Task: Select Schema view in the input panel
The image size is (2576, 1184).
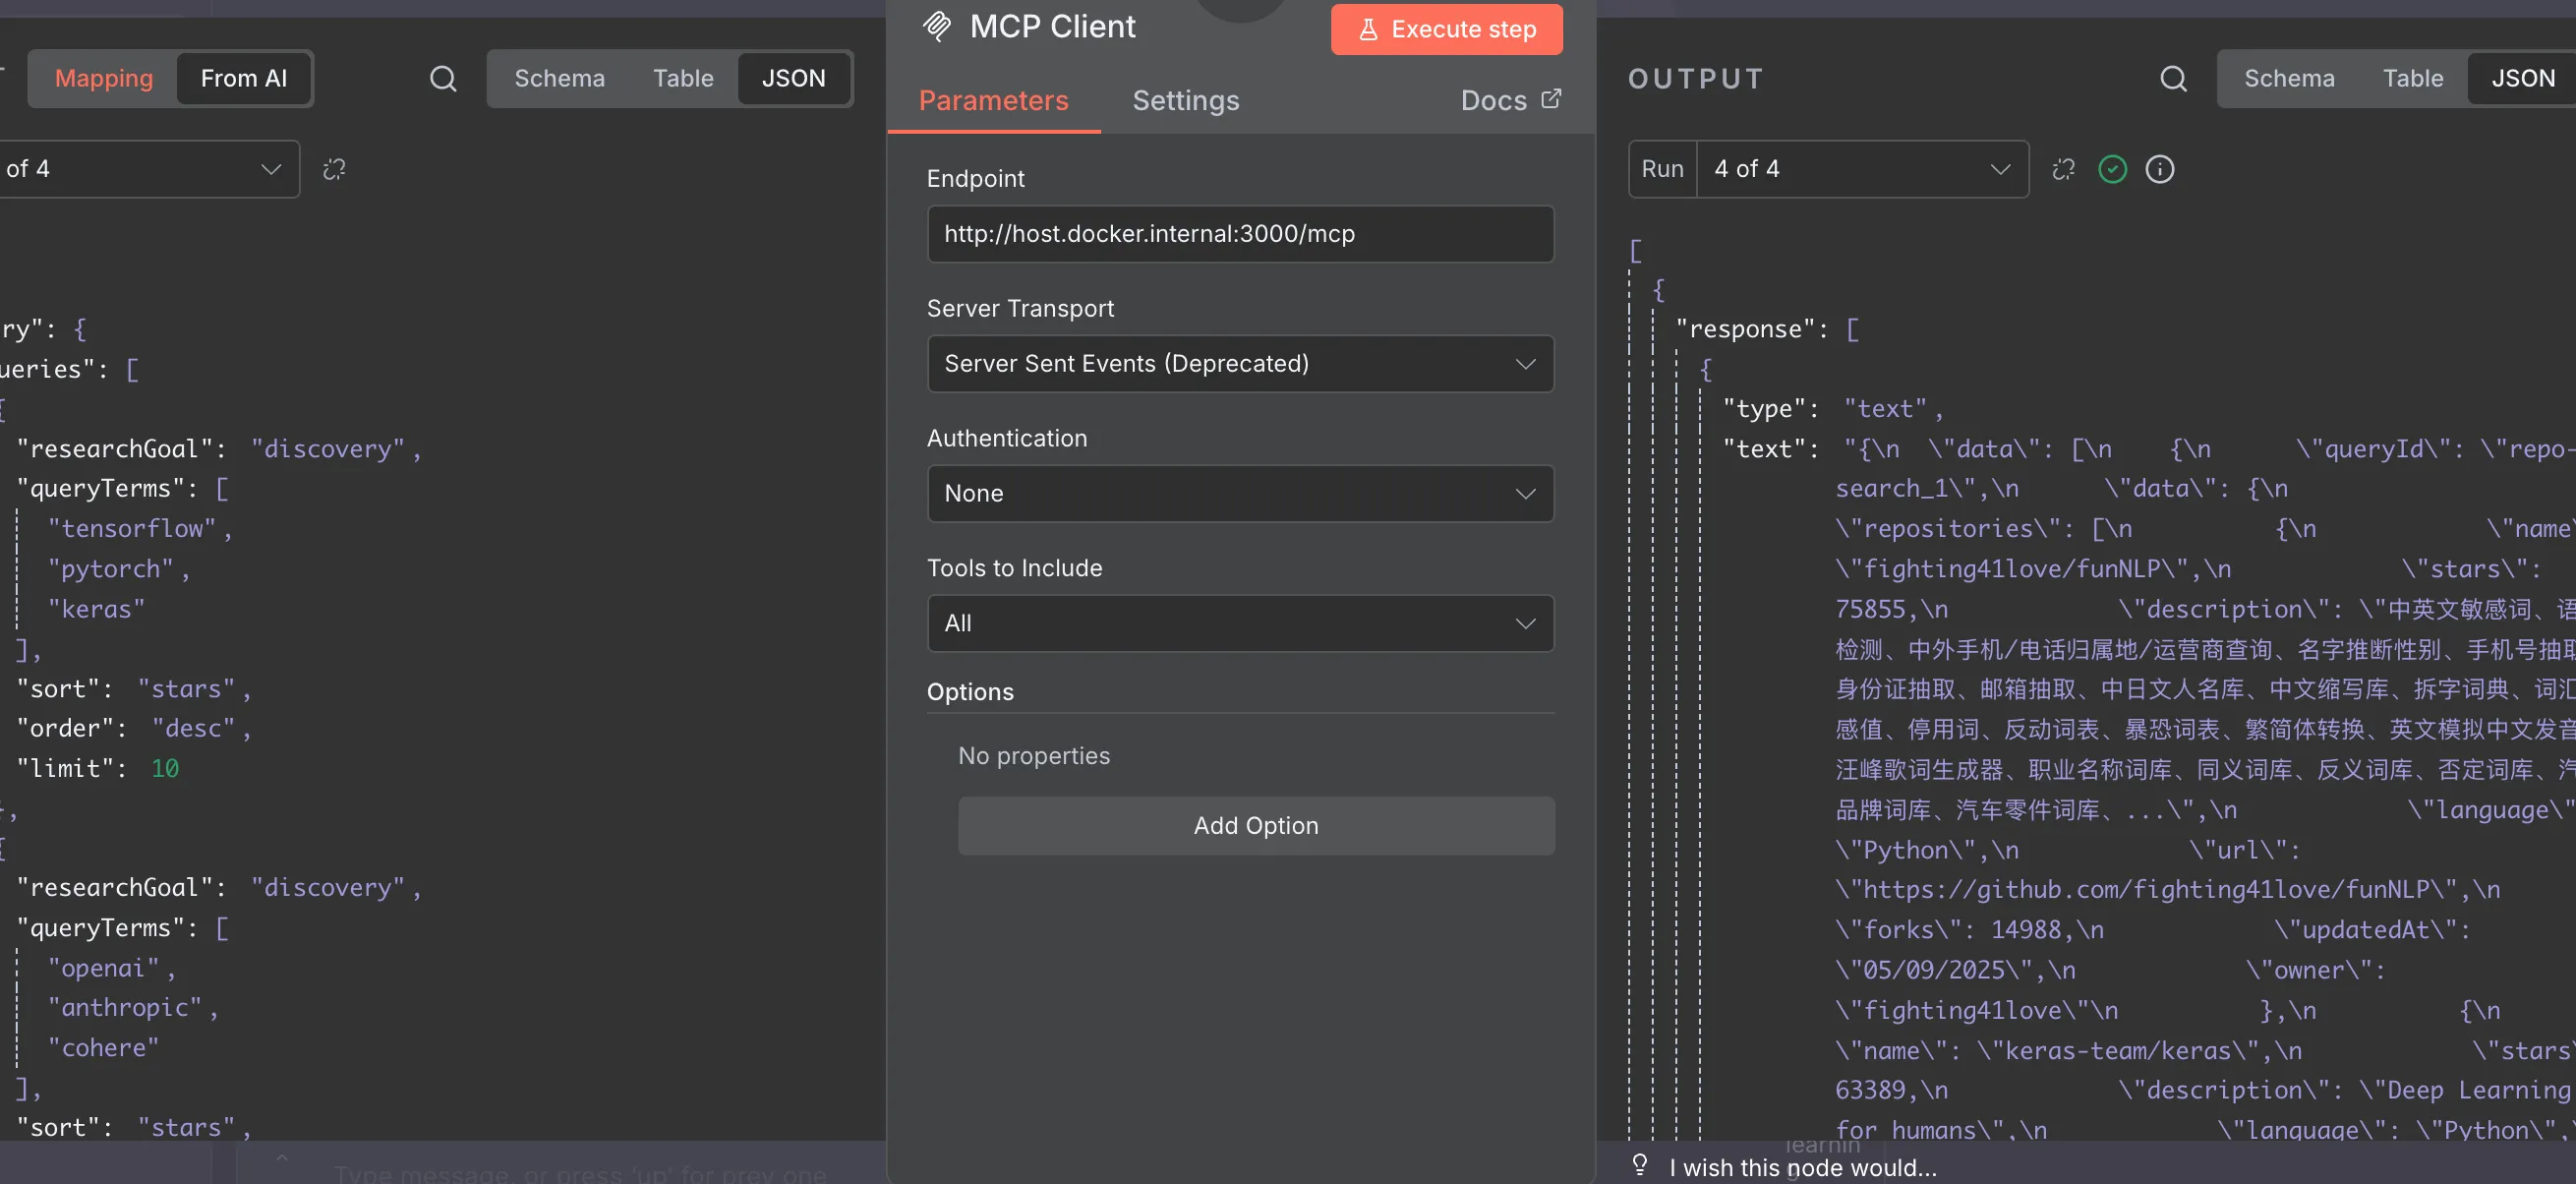Action: tap(559, 78)
